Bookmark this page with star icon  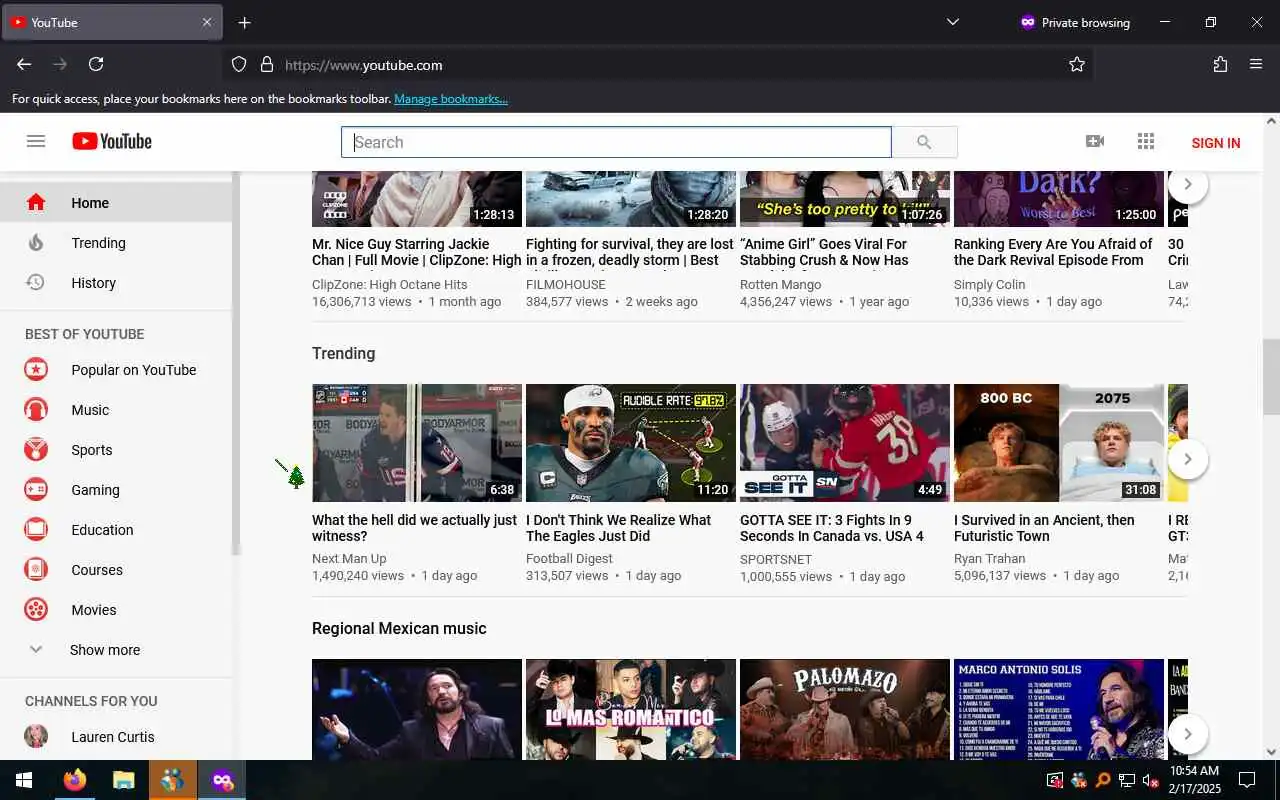(1077, 65)
